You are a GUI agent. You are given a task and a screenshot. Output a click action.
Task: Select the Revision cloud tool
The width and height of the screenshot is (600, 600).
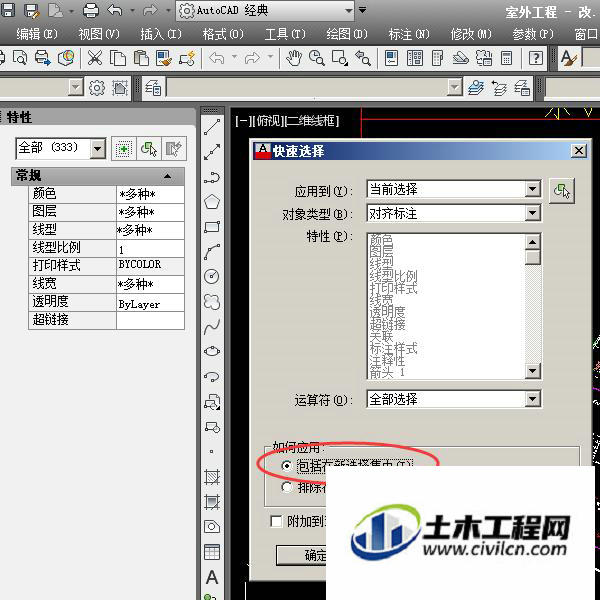tap(212, 302)
